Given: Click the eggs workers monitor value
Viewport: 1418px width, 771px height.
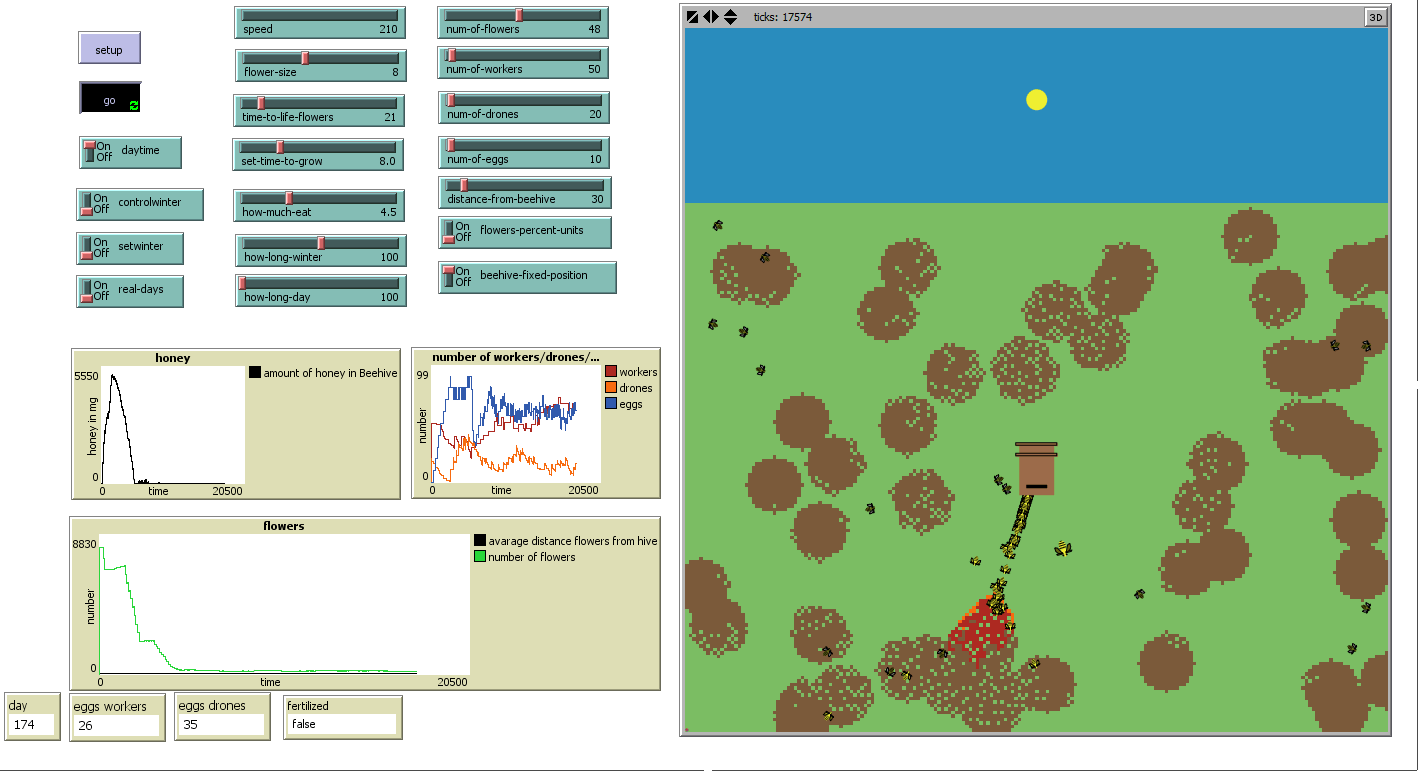Looking at the screenshot, I should 116,725.
